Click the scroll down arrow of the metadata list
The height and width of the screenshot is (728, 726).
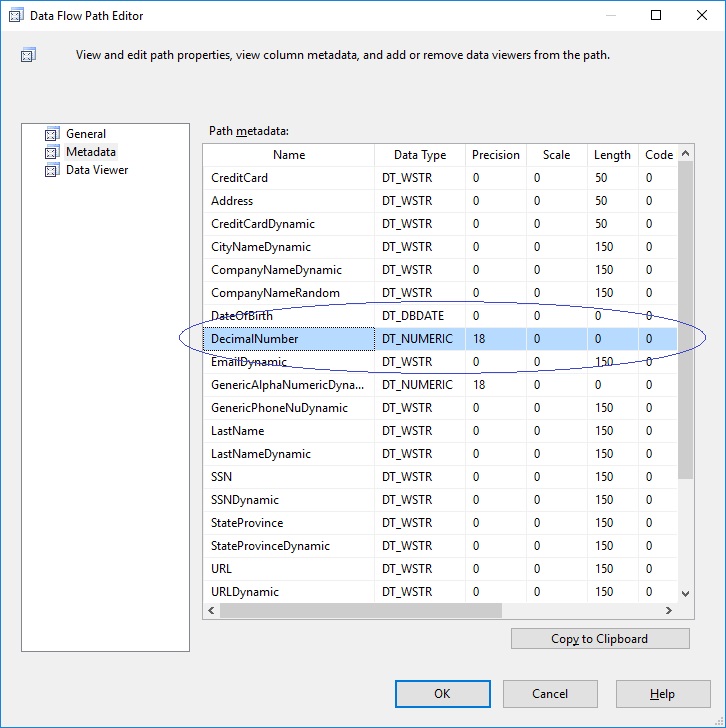(685, 593)
